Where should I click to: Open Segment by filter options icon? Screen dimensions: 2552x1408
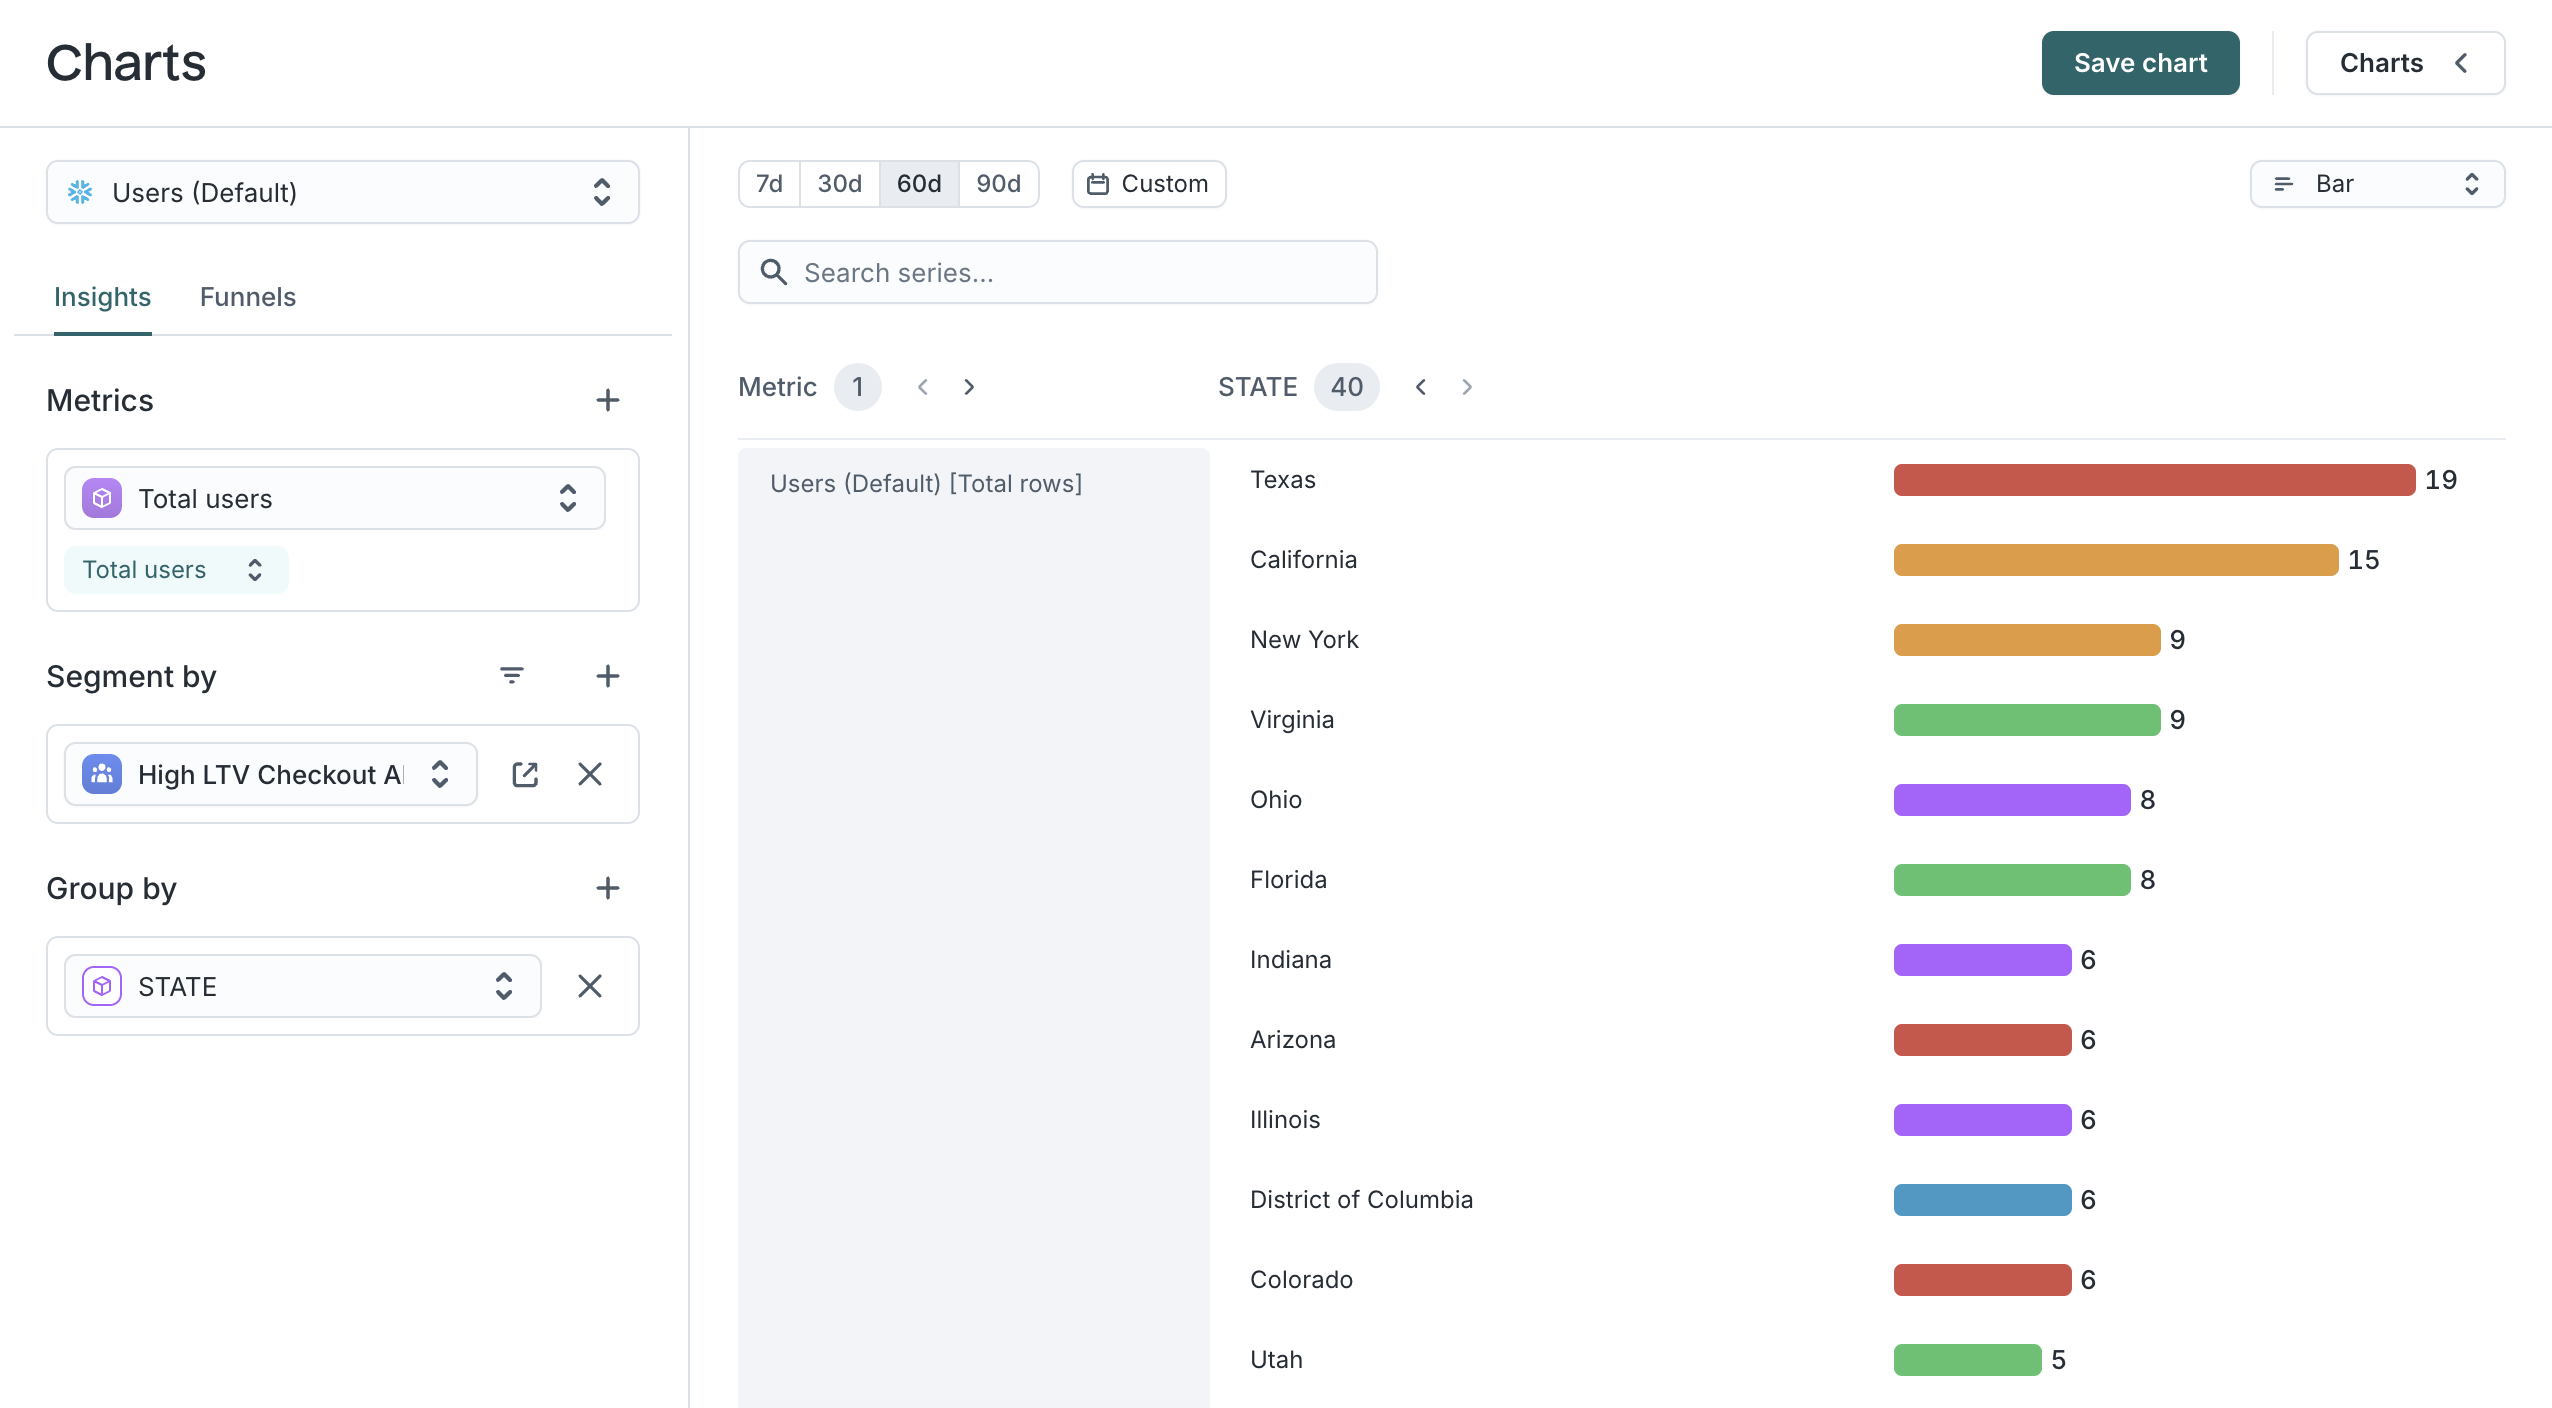click(x=511, y=676)
